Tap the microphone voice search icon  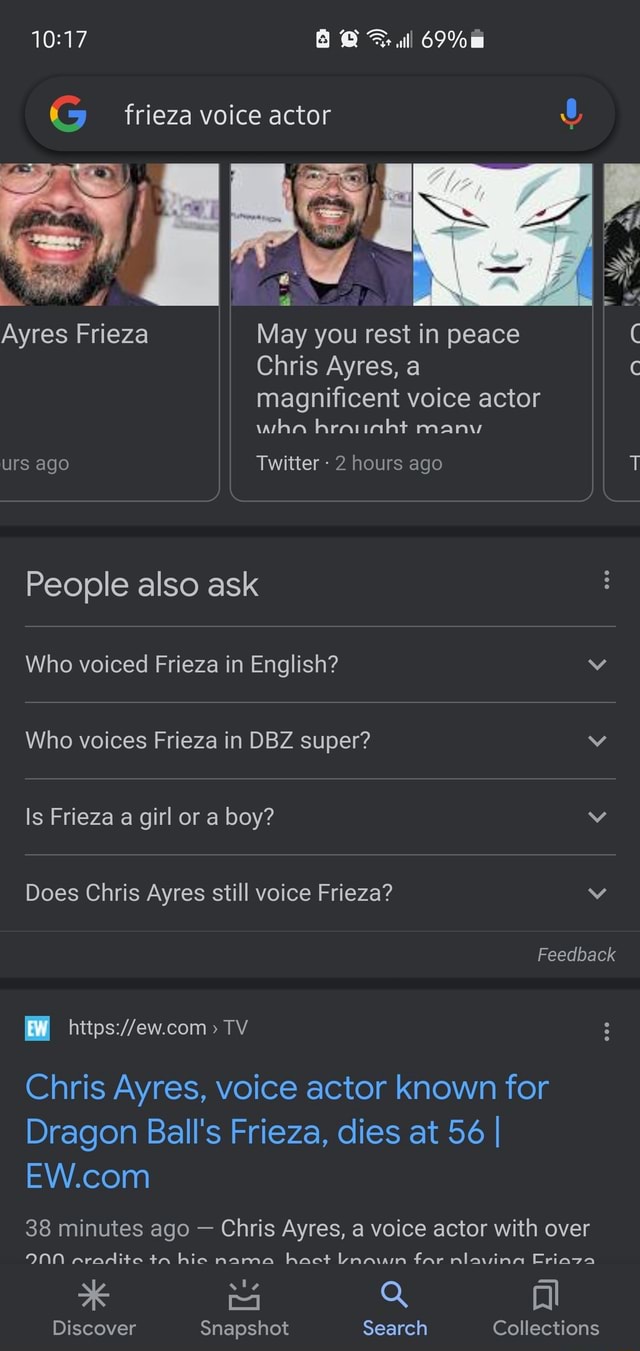coord(570,114)
